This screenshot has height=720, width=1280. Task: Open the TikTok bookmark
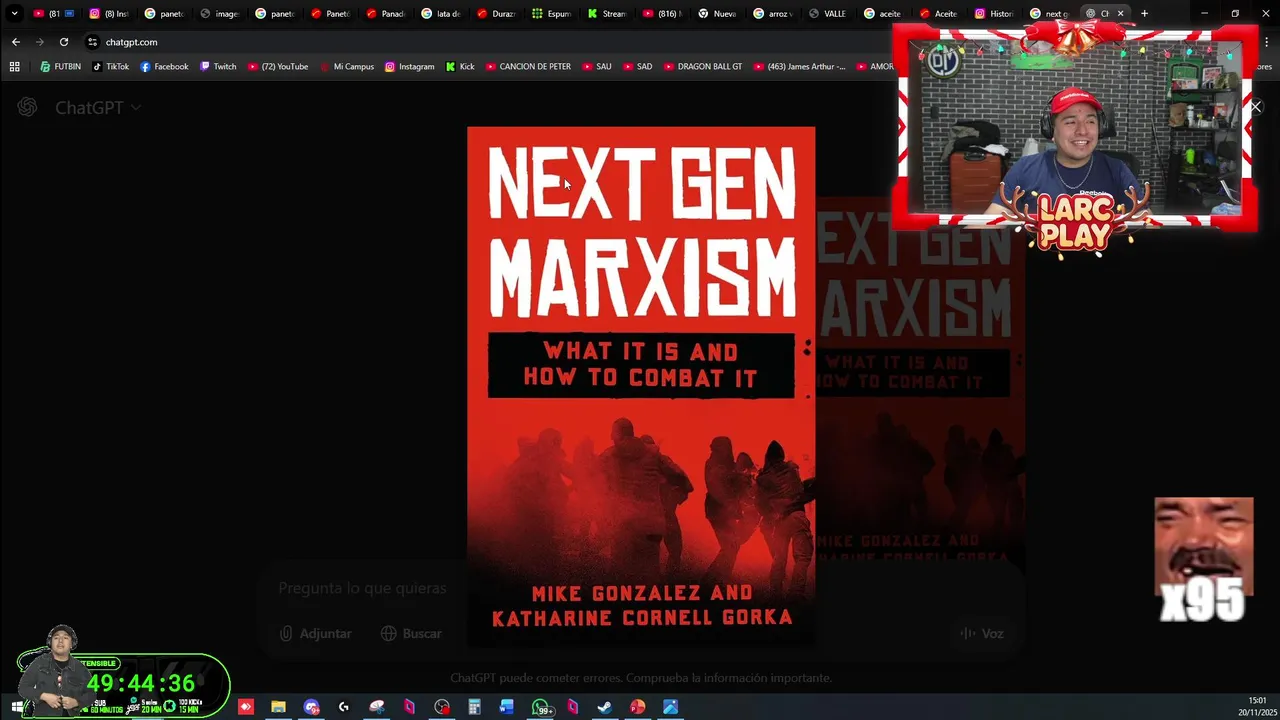(110, 66)
